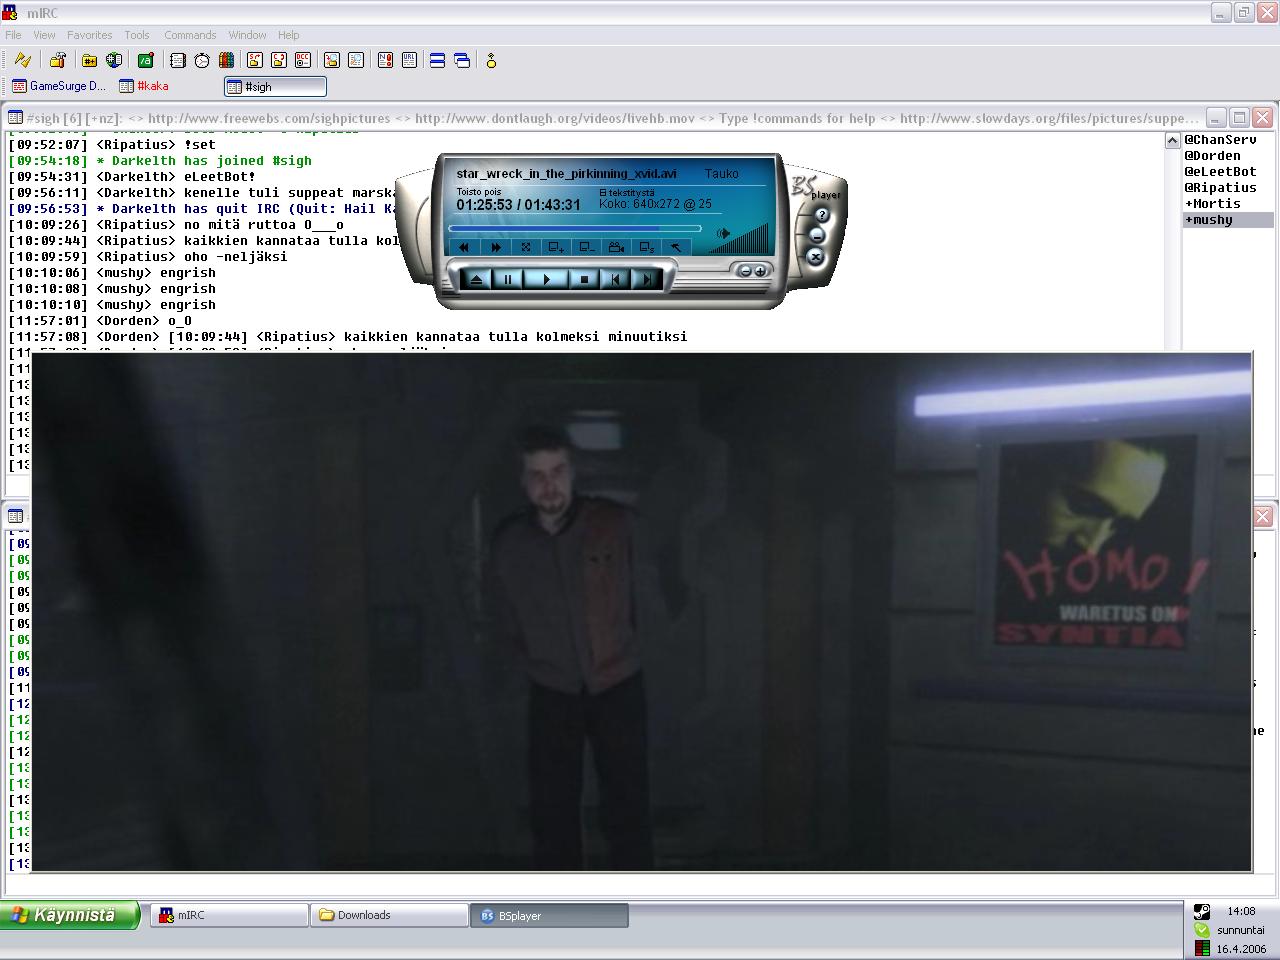Open the mIRC View menu
The height and width of the screenshot is (960, 1280).
tap(44, 35)
